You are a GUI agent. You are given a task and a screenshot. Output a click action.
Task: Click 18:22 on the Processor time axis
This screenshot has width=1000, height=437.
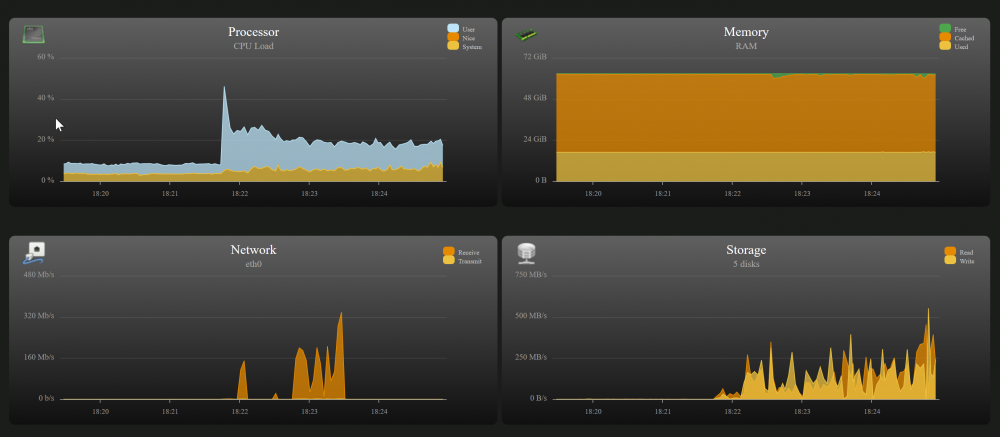tap(240, 194)
